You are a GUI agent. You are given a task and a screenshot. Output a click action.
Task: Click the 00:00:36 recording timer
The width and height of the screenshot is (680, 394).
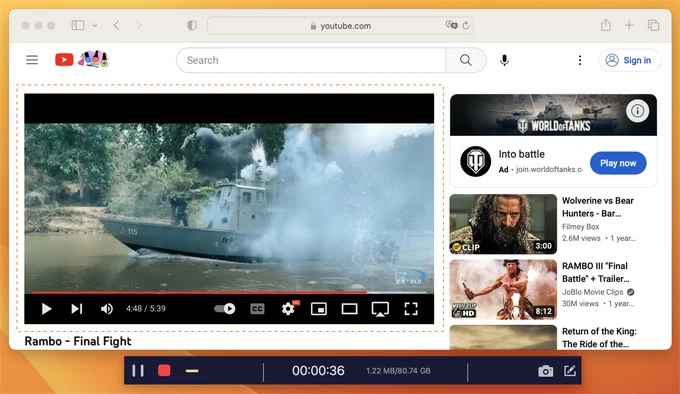pyautogui.click(x=318, y=371)
